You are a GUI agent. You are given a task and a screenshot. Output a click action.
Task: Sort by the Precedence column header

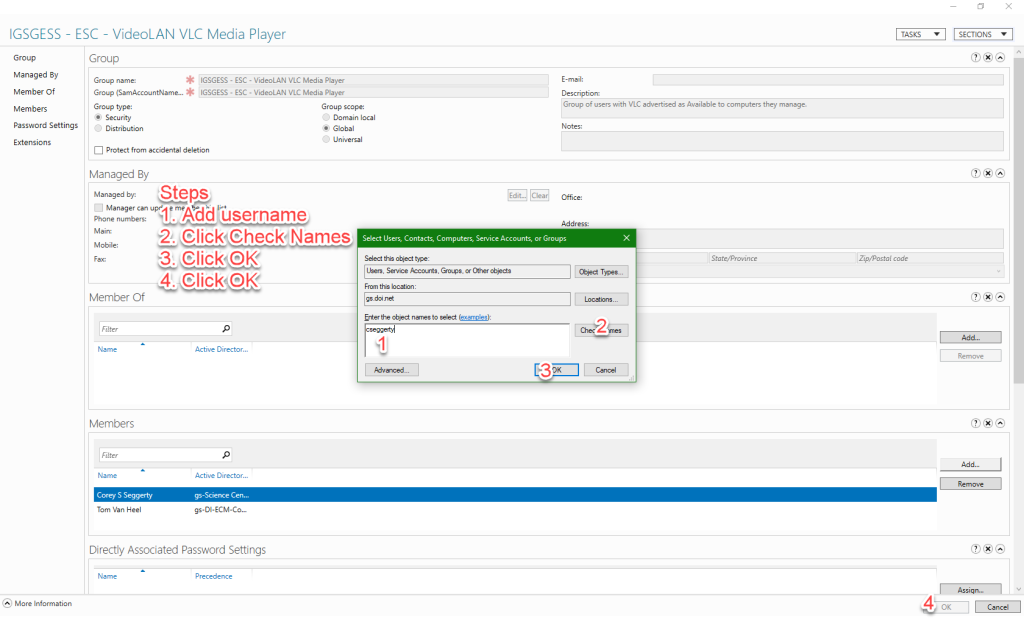pos(214,576)
